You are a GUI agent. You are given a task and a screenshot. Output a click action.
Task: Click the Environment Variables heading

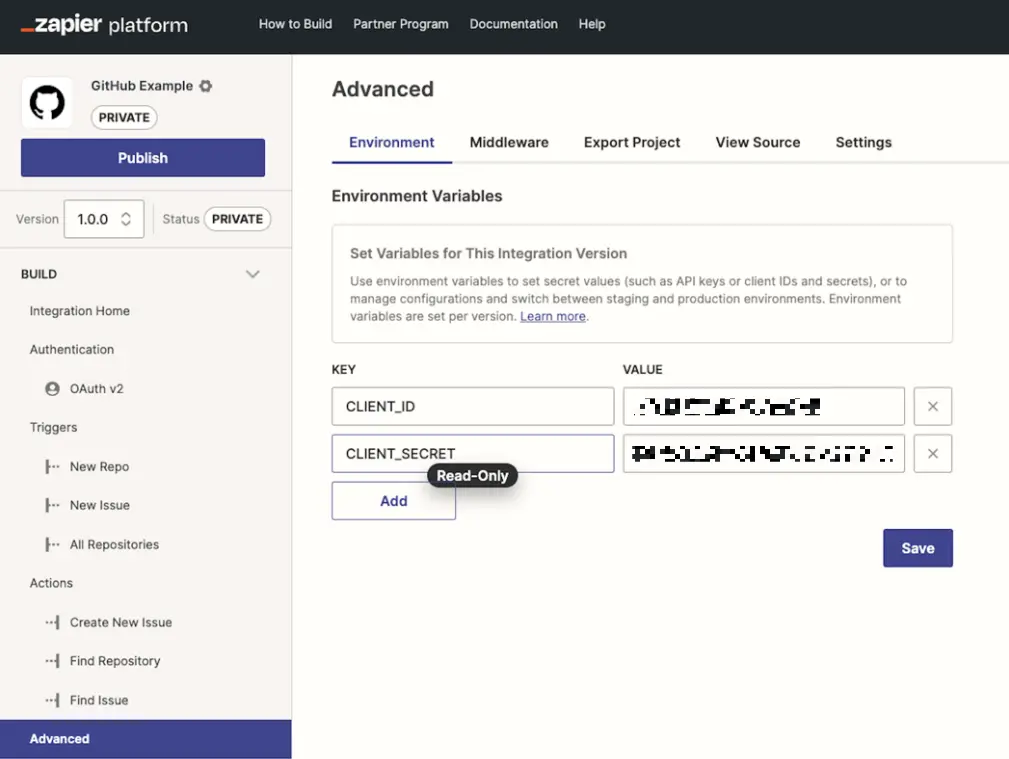pyautogui.click(x=417, y=196)
